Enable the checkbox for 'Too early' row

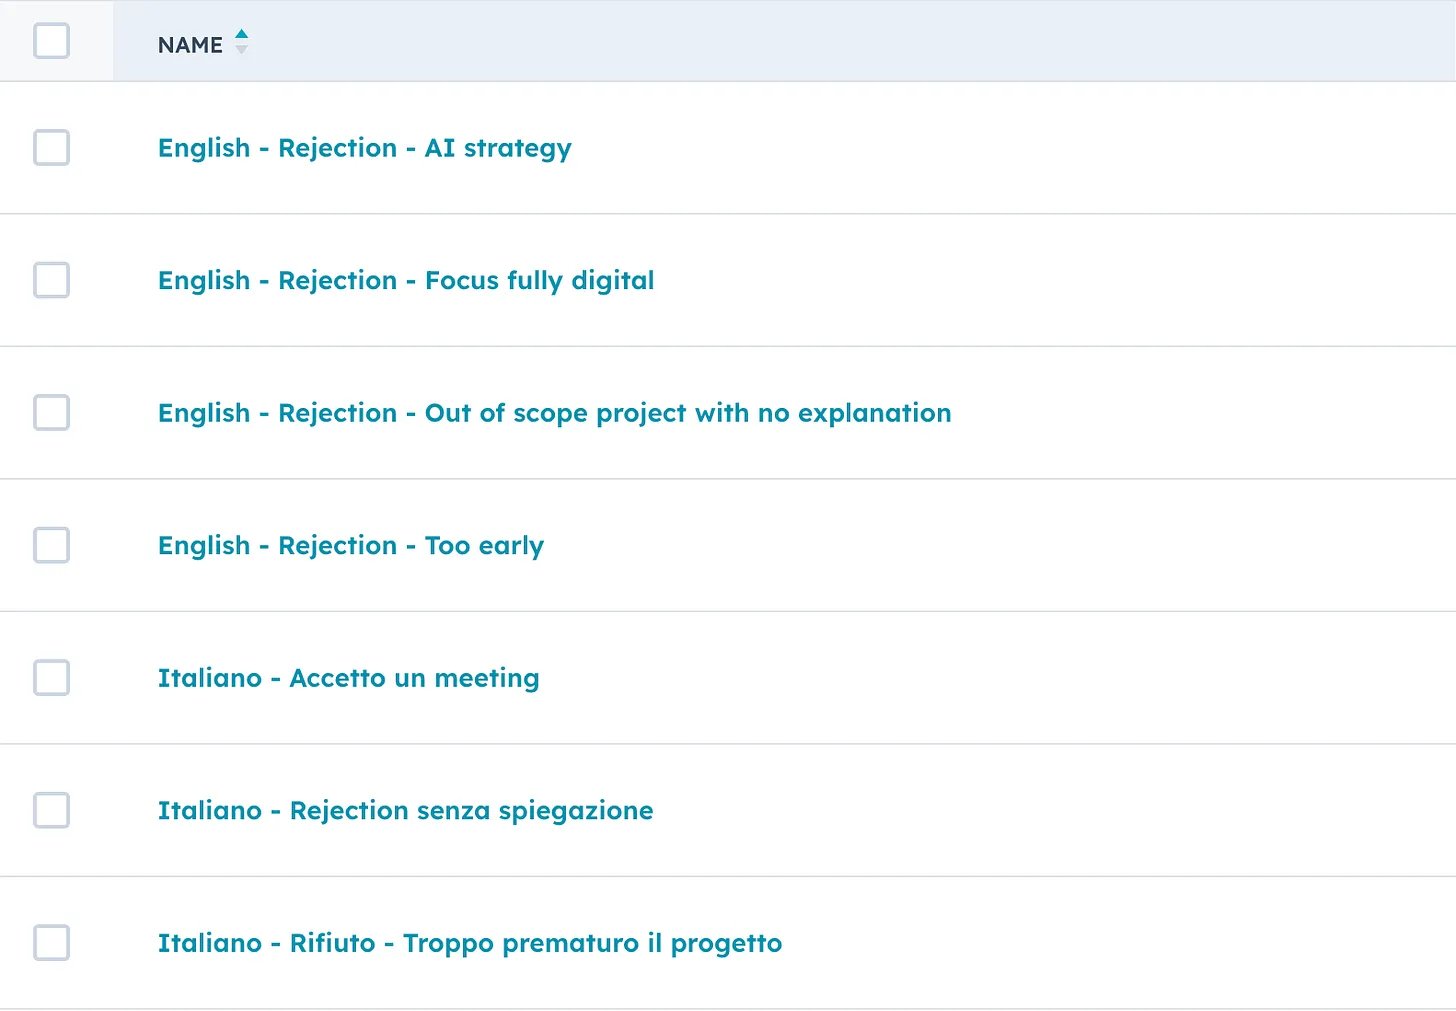pyautogui.click(x=51, y=545)
